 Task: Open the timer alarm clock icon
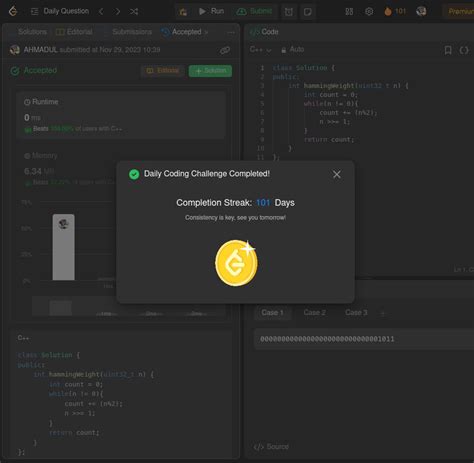tap(289, 12)
